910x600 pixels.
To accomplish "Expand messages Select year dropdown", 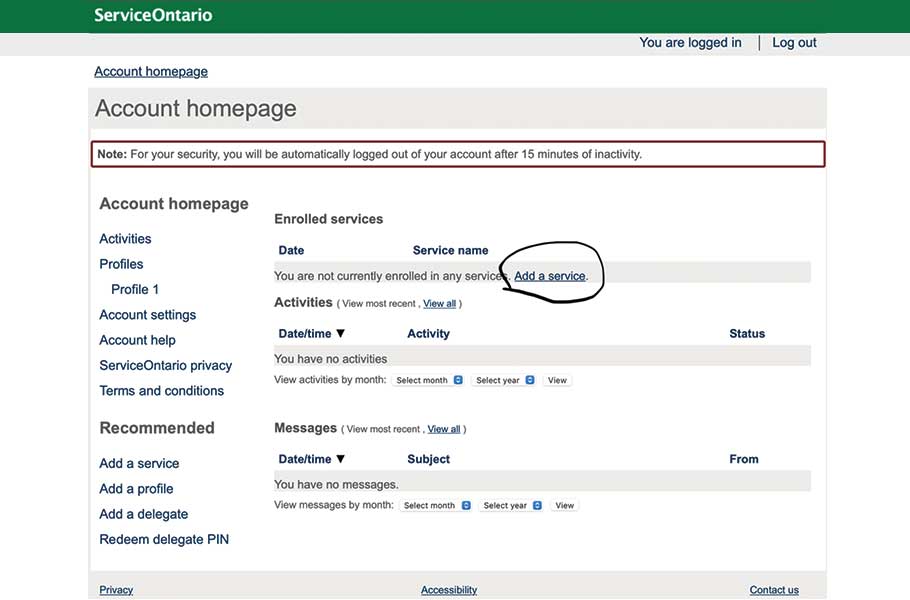I will [x=512, y=506].
